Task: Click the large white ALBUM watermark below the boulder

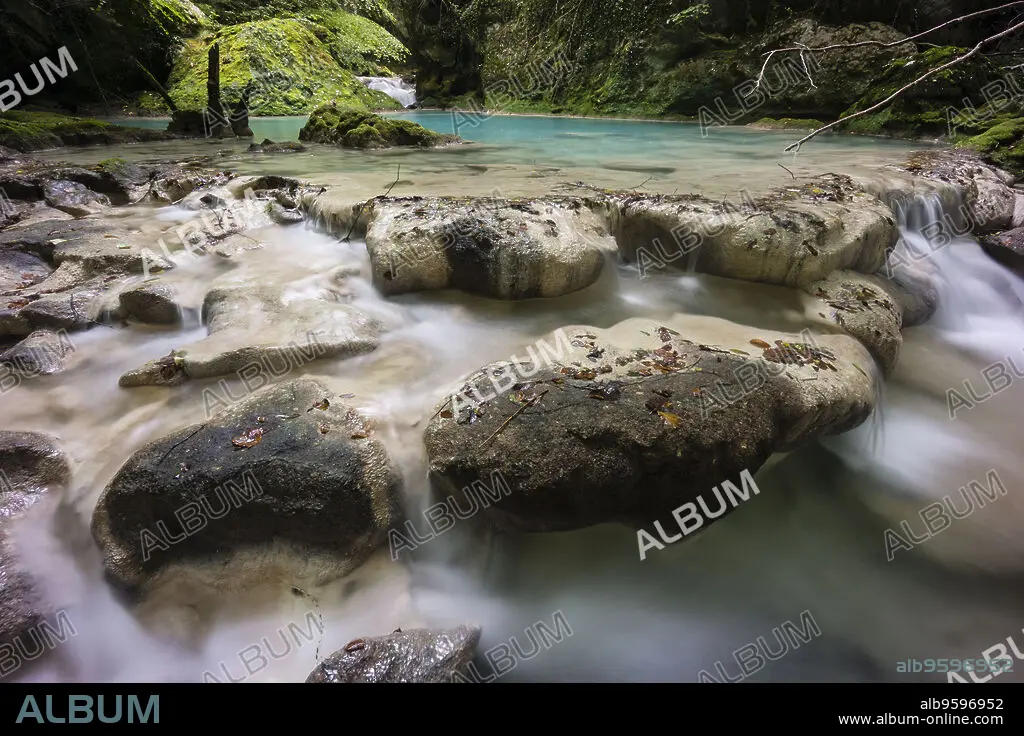Action: click(x=698, y=513)
